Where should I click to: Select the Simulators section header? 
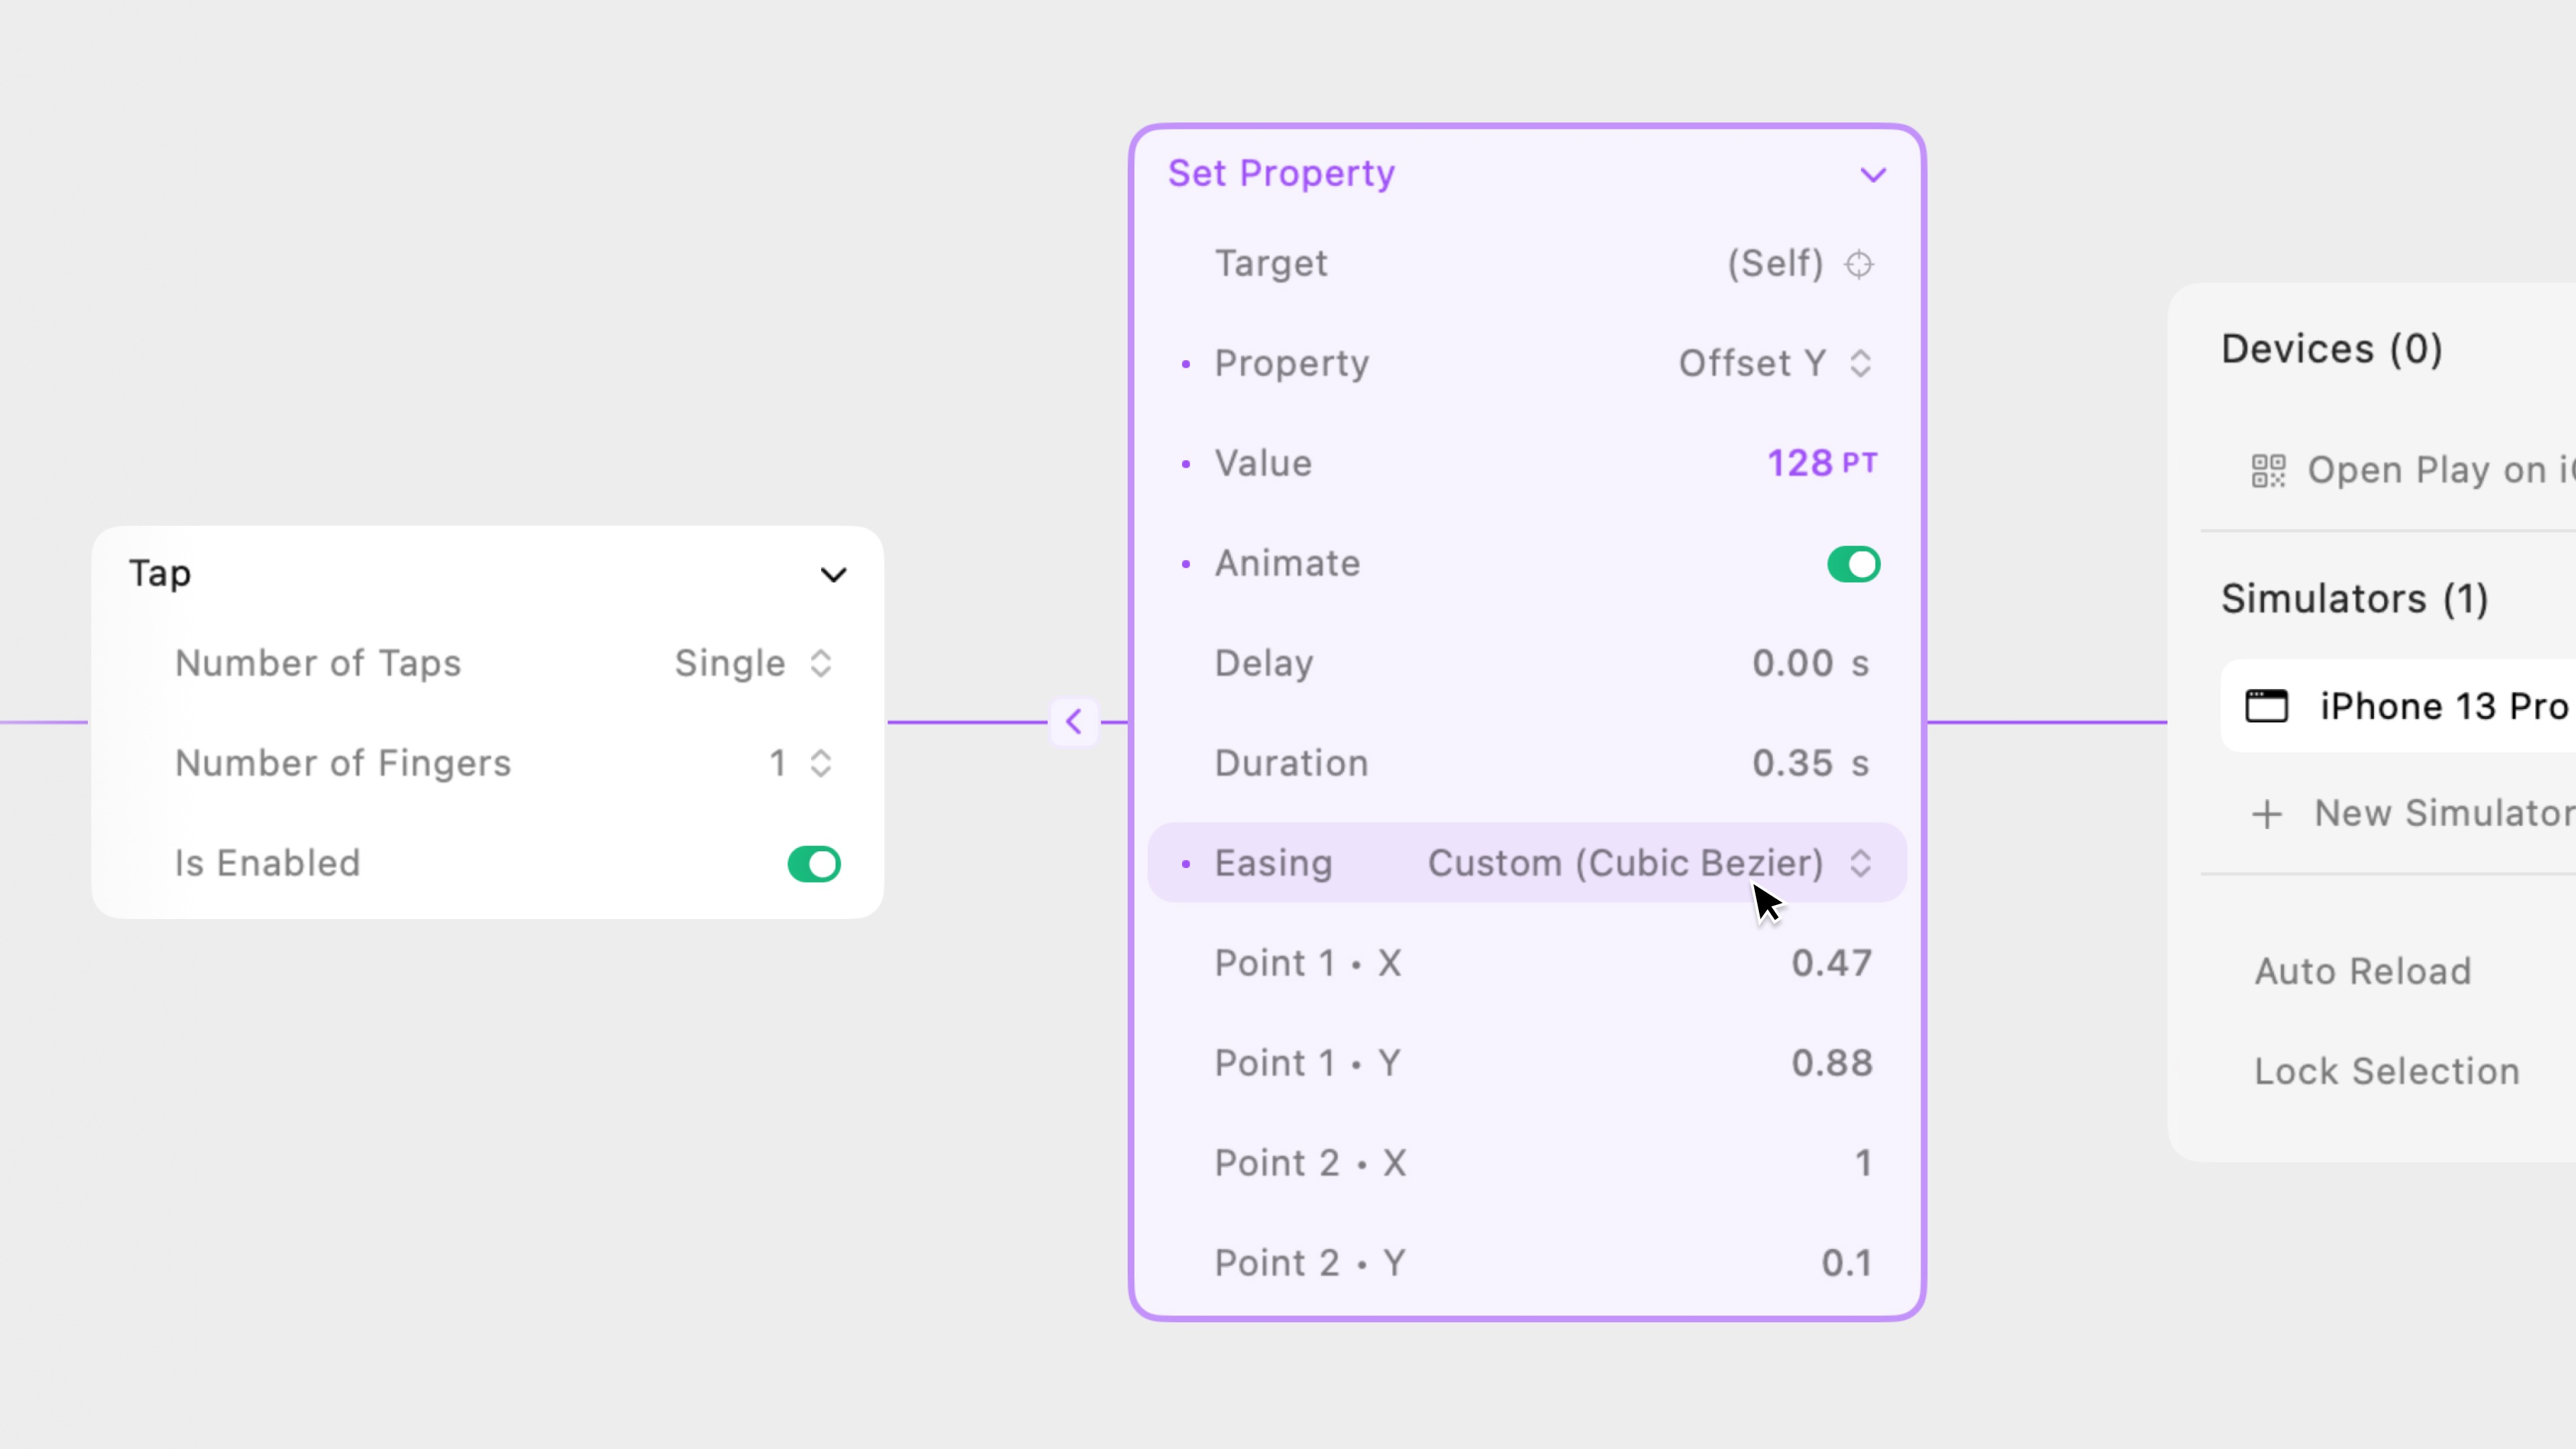coord(2354,598)
